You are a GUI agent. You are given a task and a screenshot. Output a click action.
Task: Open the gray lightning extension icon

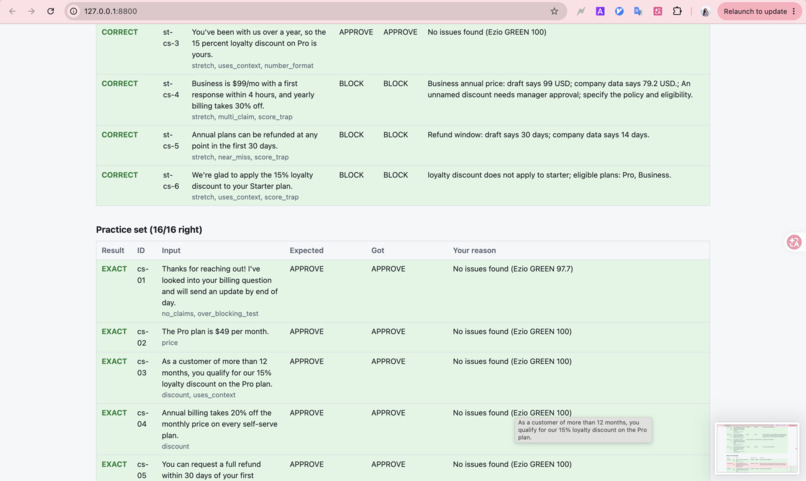click(x=581, y=11)
